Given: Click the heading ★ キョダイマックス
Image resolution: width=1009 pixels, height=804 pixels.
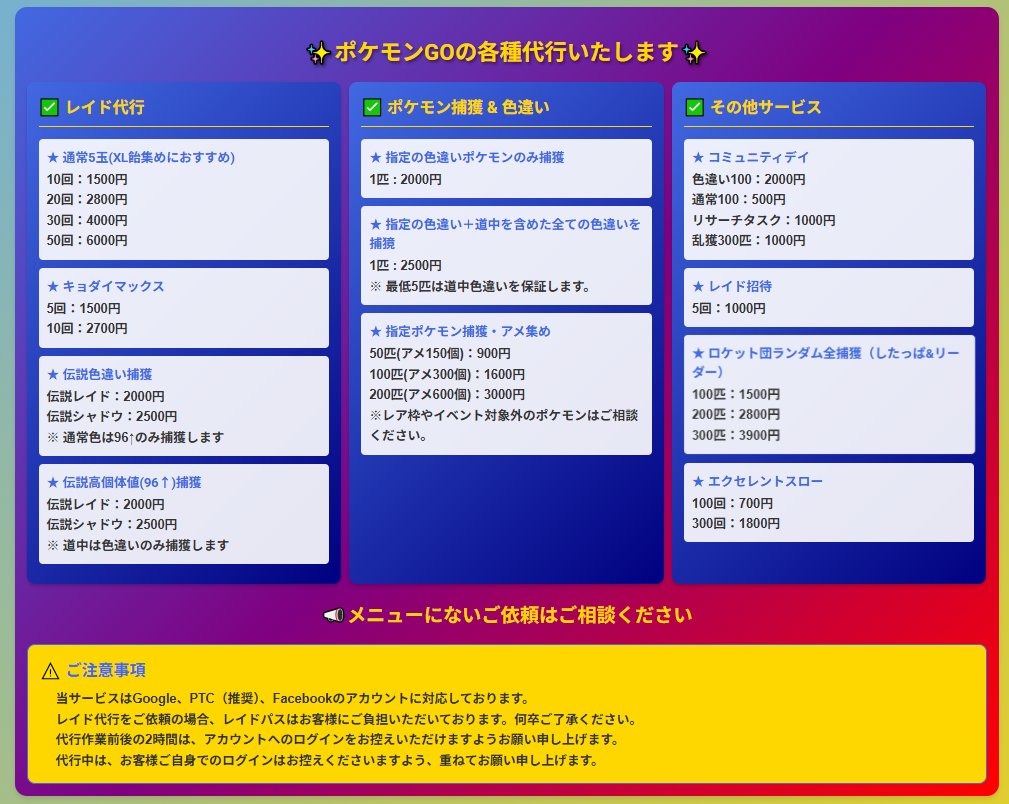Looking at the screenshot, I should pyautogui.click(x=106, y=286).
